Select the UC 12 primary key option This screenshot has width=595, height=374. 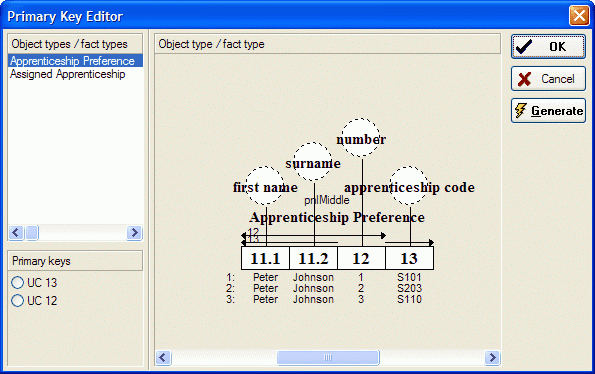[x=34, y=301]
